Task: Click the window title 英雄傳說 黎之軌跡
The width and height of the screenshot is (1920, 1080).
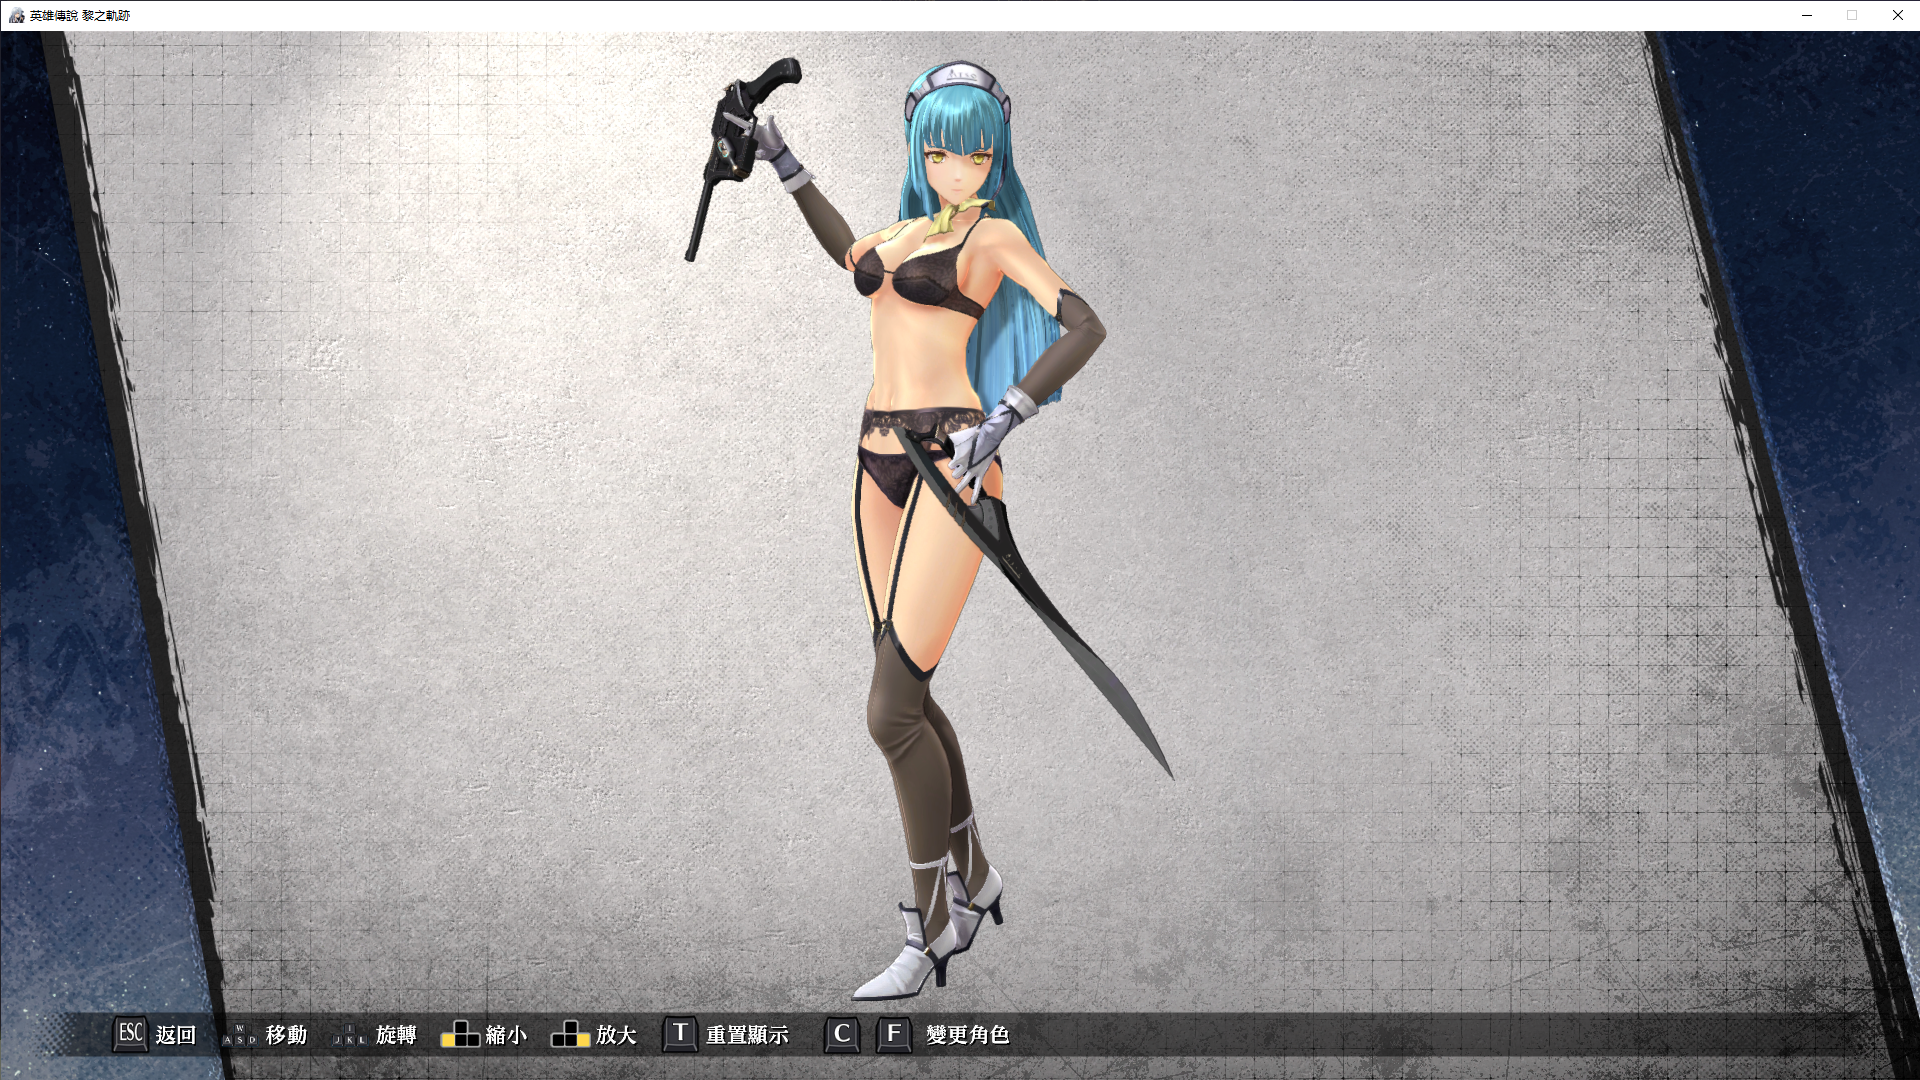Action: tap(80, 15)
